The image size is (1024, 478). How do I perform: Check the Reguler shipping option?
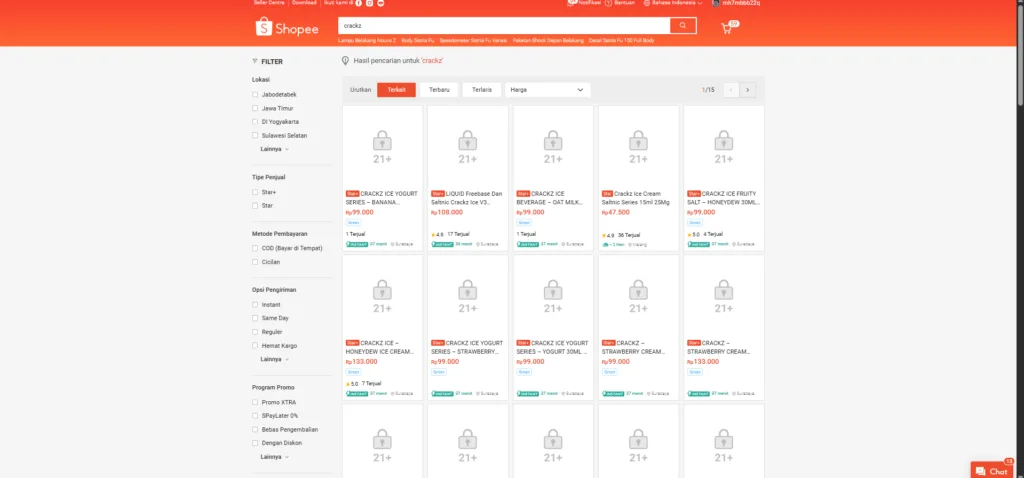[x=255, y=332]
